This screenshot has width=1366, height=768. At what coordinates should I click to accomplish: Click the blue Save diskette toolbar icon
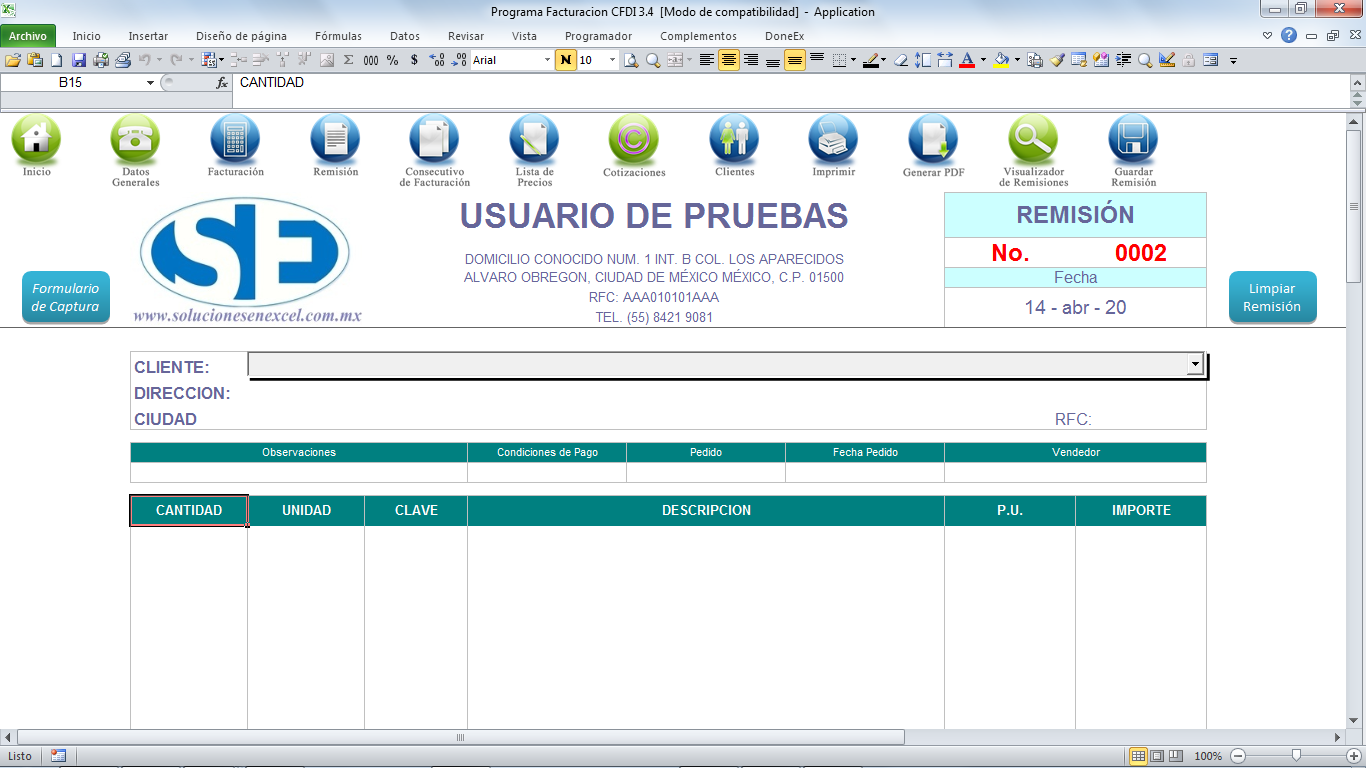[x=79, y=60]
